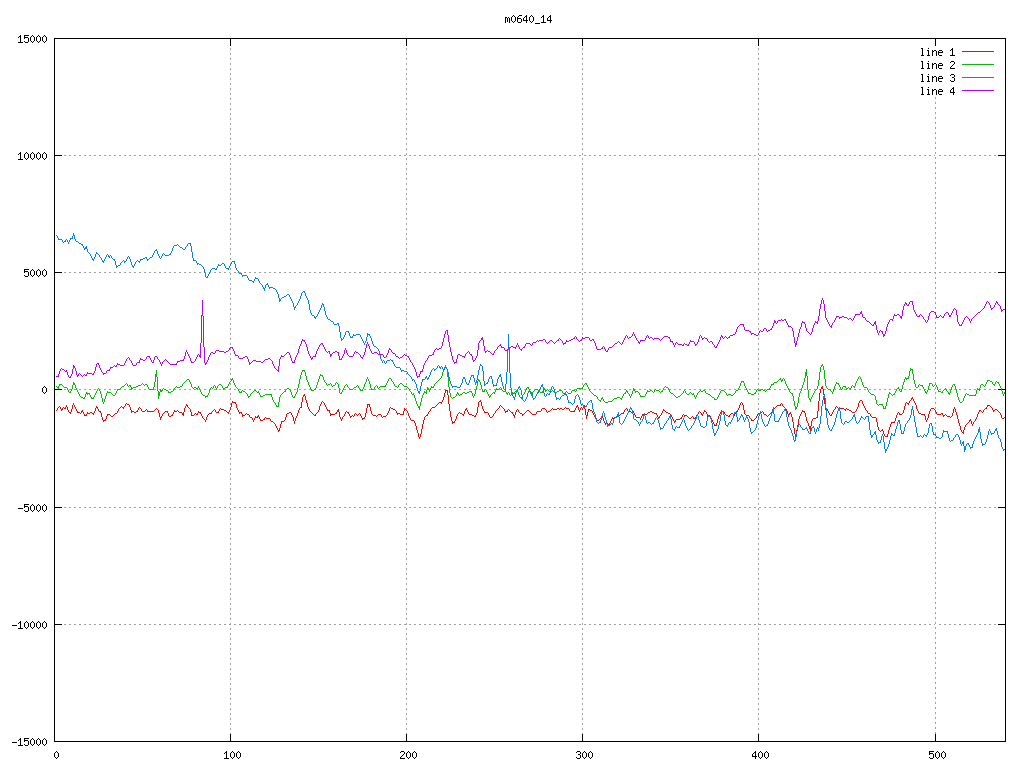1024x768 pixels.
Task: Click the 100 x-axis tick label
Action: coord(231,755)
